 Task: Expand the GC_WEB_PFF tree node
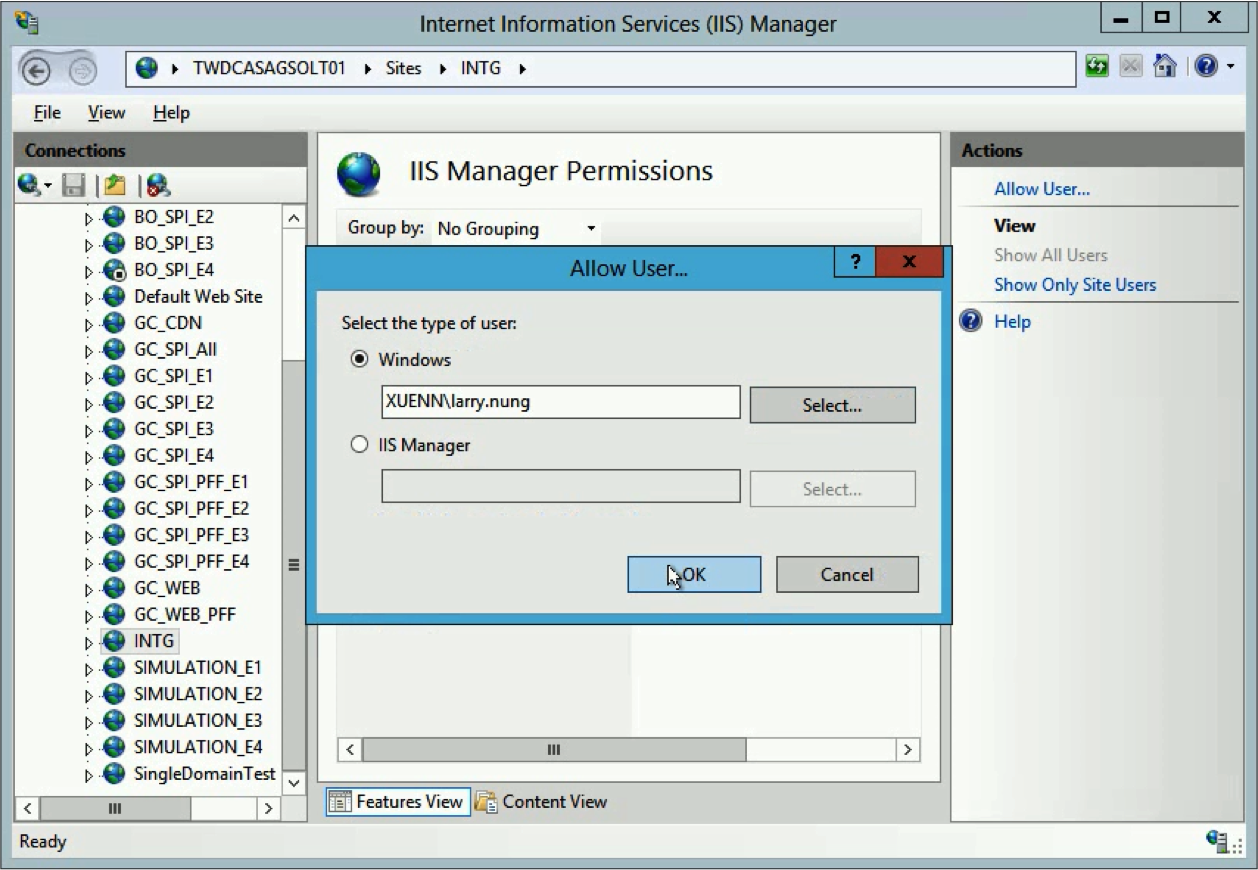(x=89, y=615)
